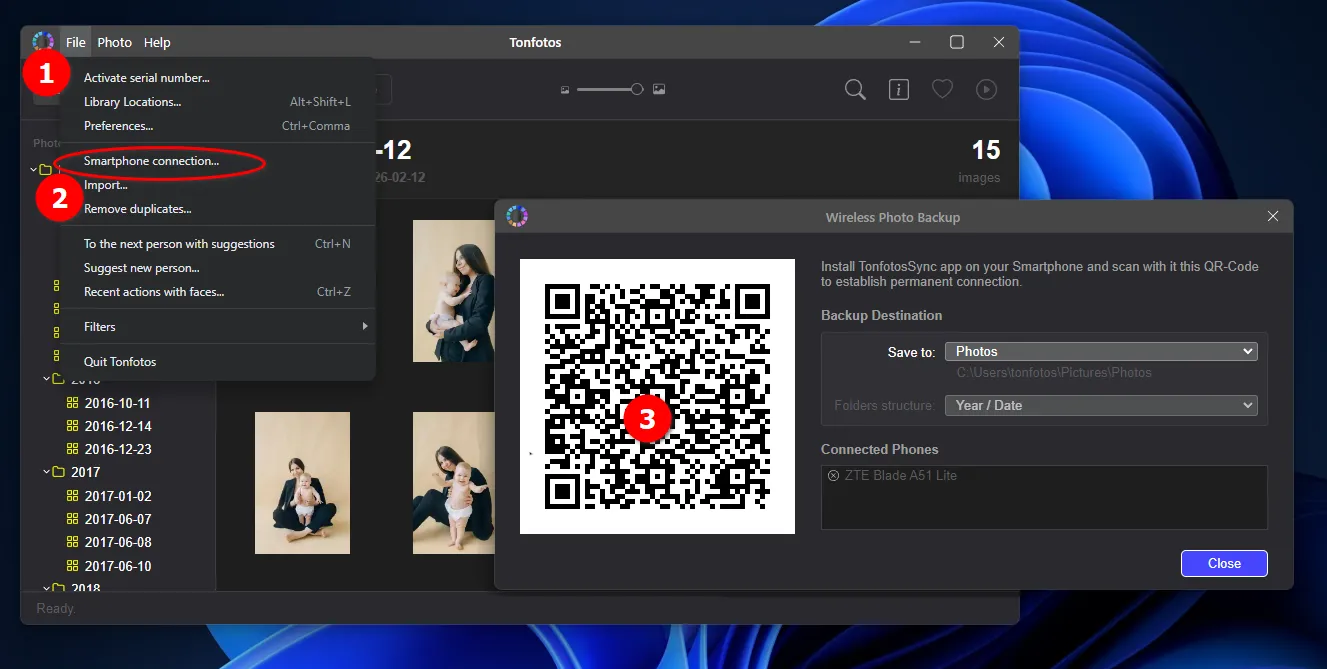Open album 2017-06-10

pos(118,566)
